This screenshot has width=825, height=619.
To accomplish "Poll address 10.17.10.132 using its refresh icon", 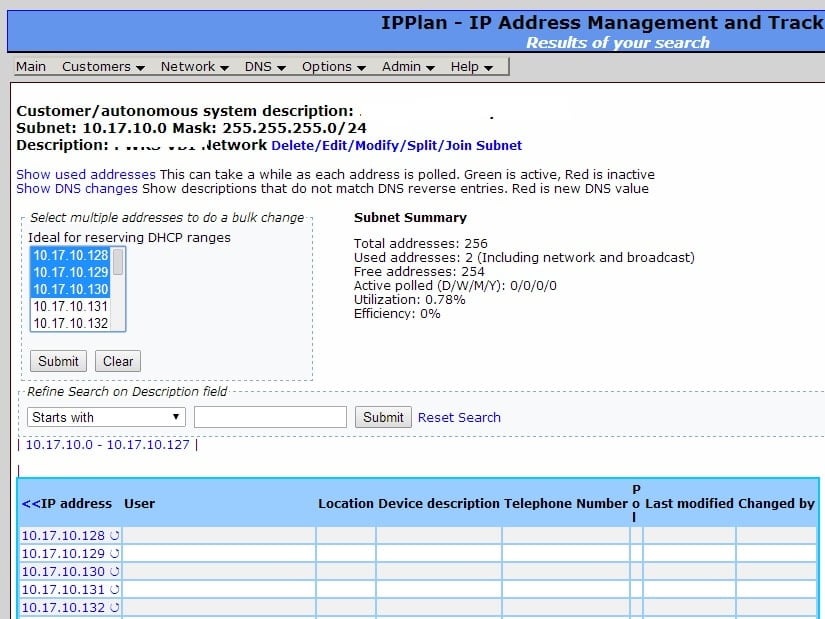I will click(x=114, y=607).
